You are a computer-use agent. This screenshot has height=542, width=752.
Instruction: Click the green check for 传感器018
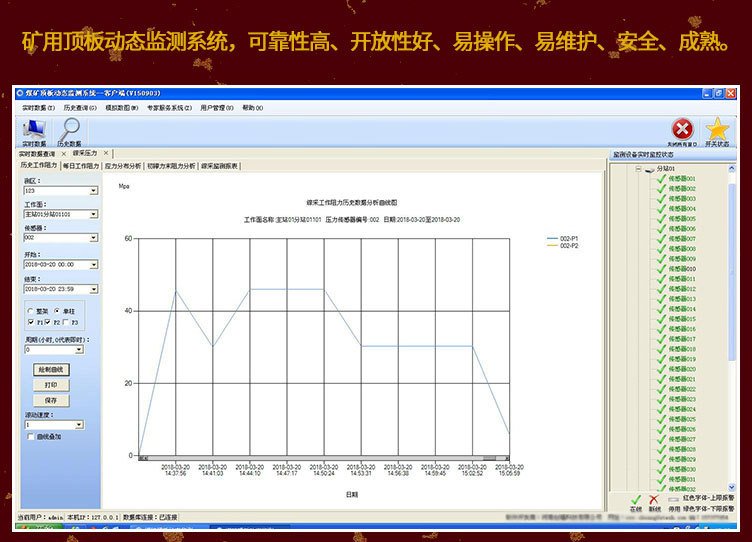click(662, 349)
